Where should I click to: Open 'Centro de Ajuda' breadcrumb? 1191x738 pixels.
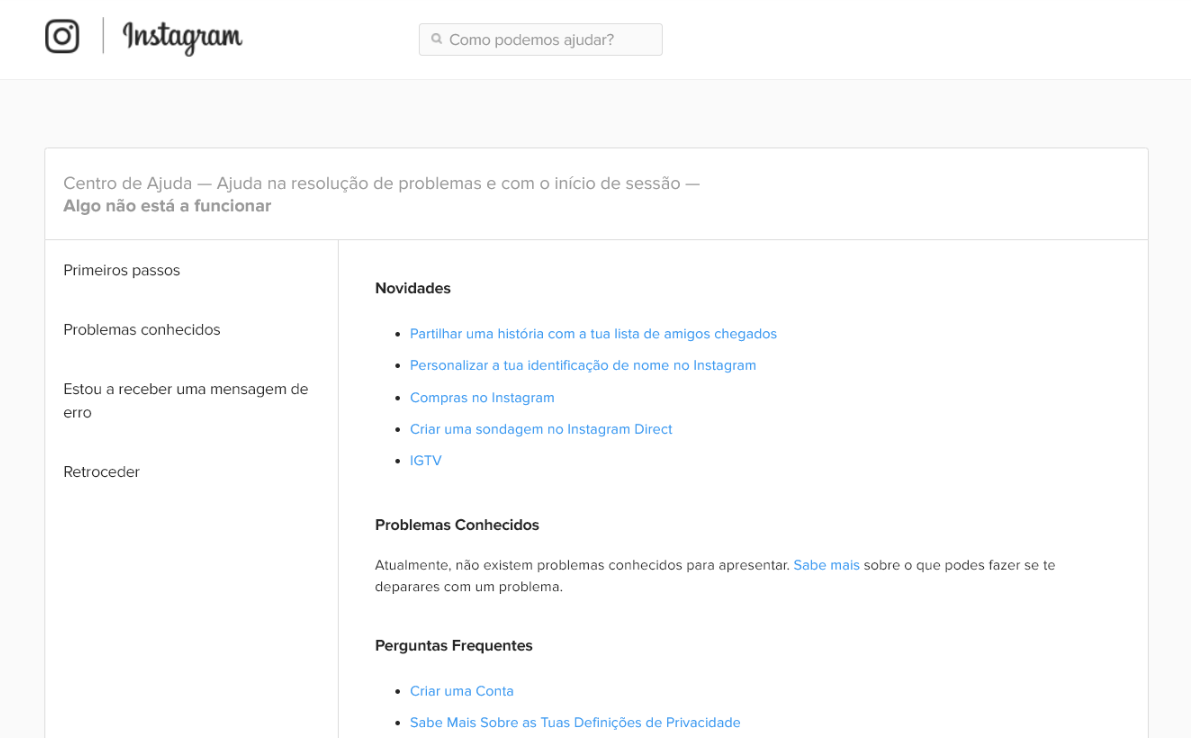[x=128, y=183]
